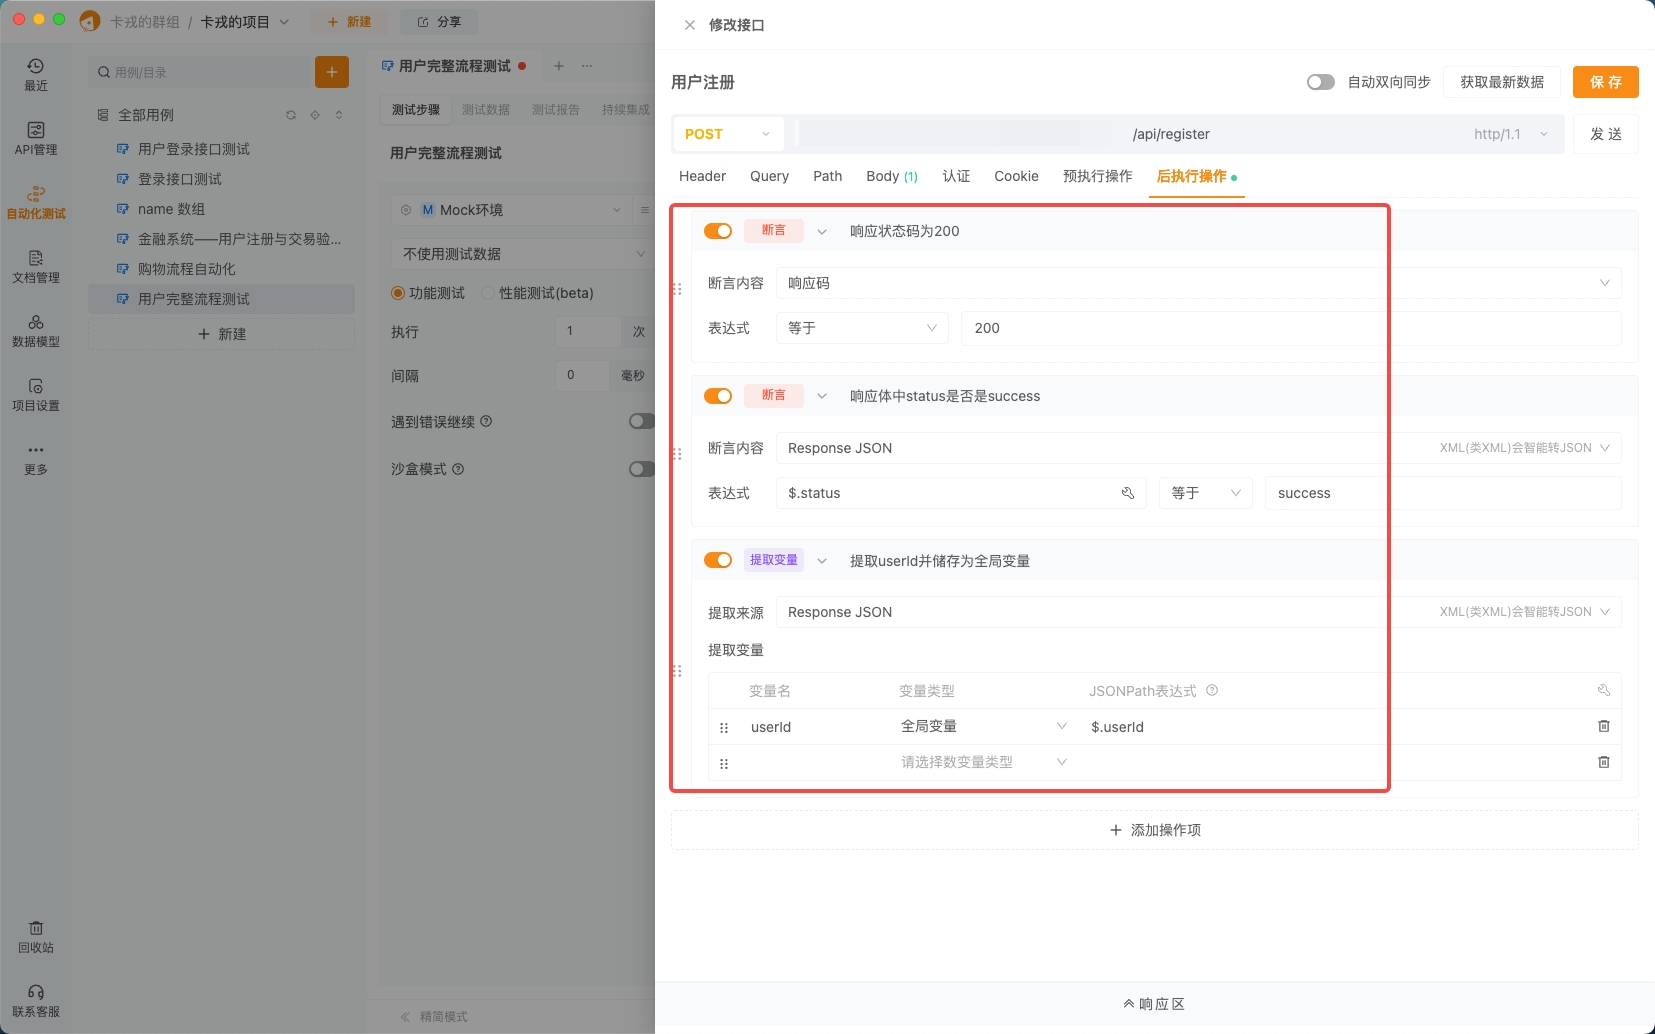Open the 全局变量 variable type dropdown
The width and height of the screenshot is (1655, 1034).
click(x=984, y=726)
